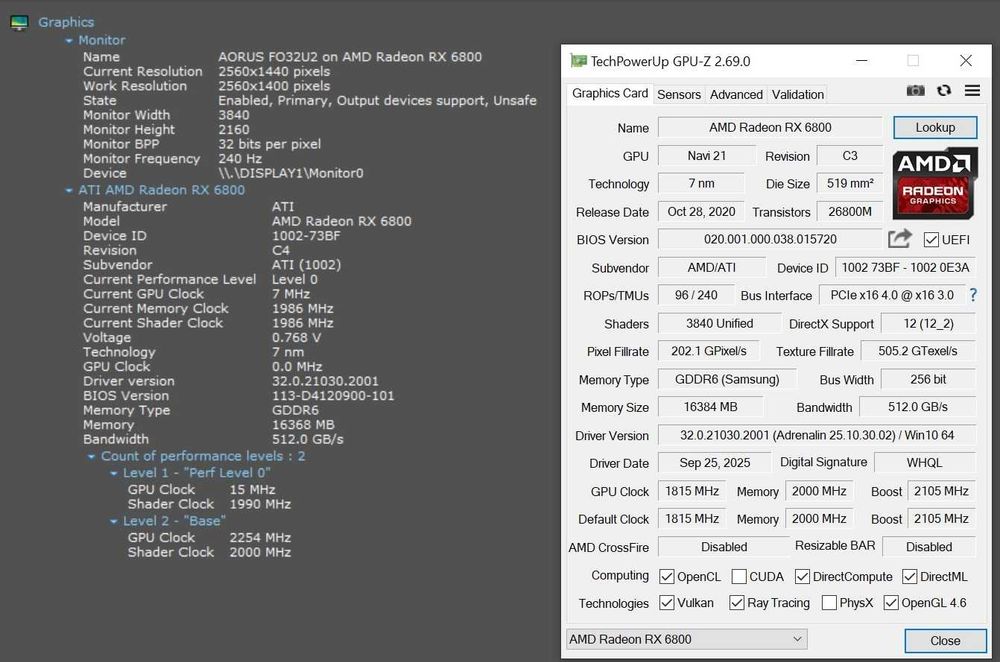This screenshot has height=662, width=1000.
Task: Collapse the ATI AMD Radeon RX 6800 node
Action: coord(69,191)
